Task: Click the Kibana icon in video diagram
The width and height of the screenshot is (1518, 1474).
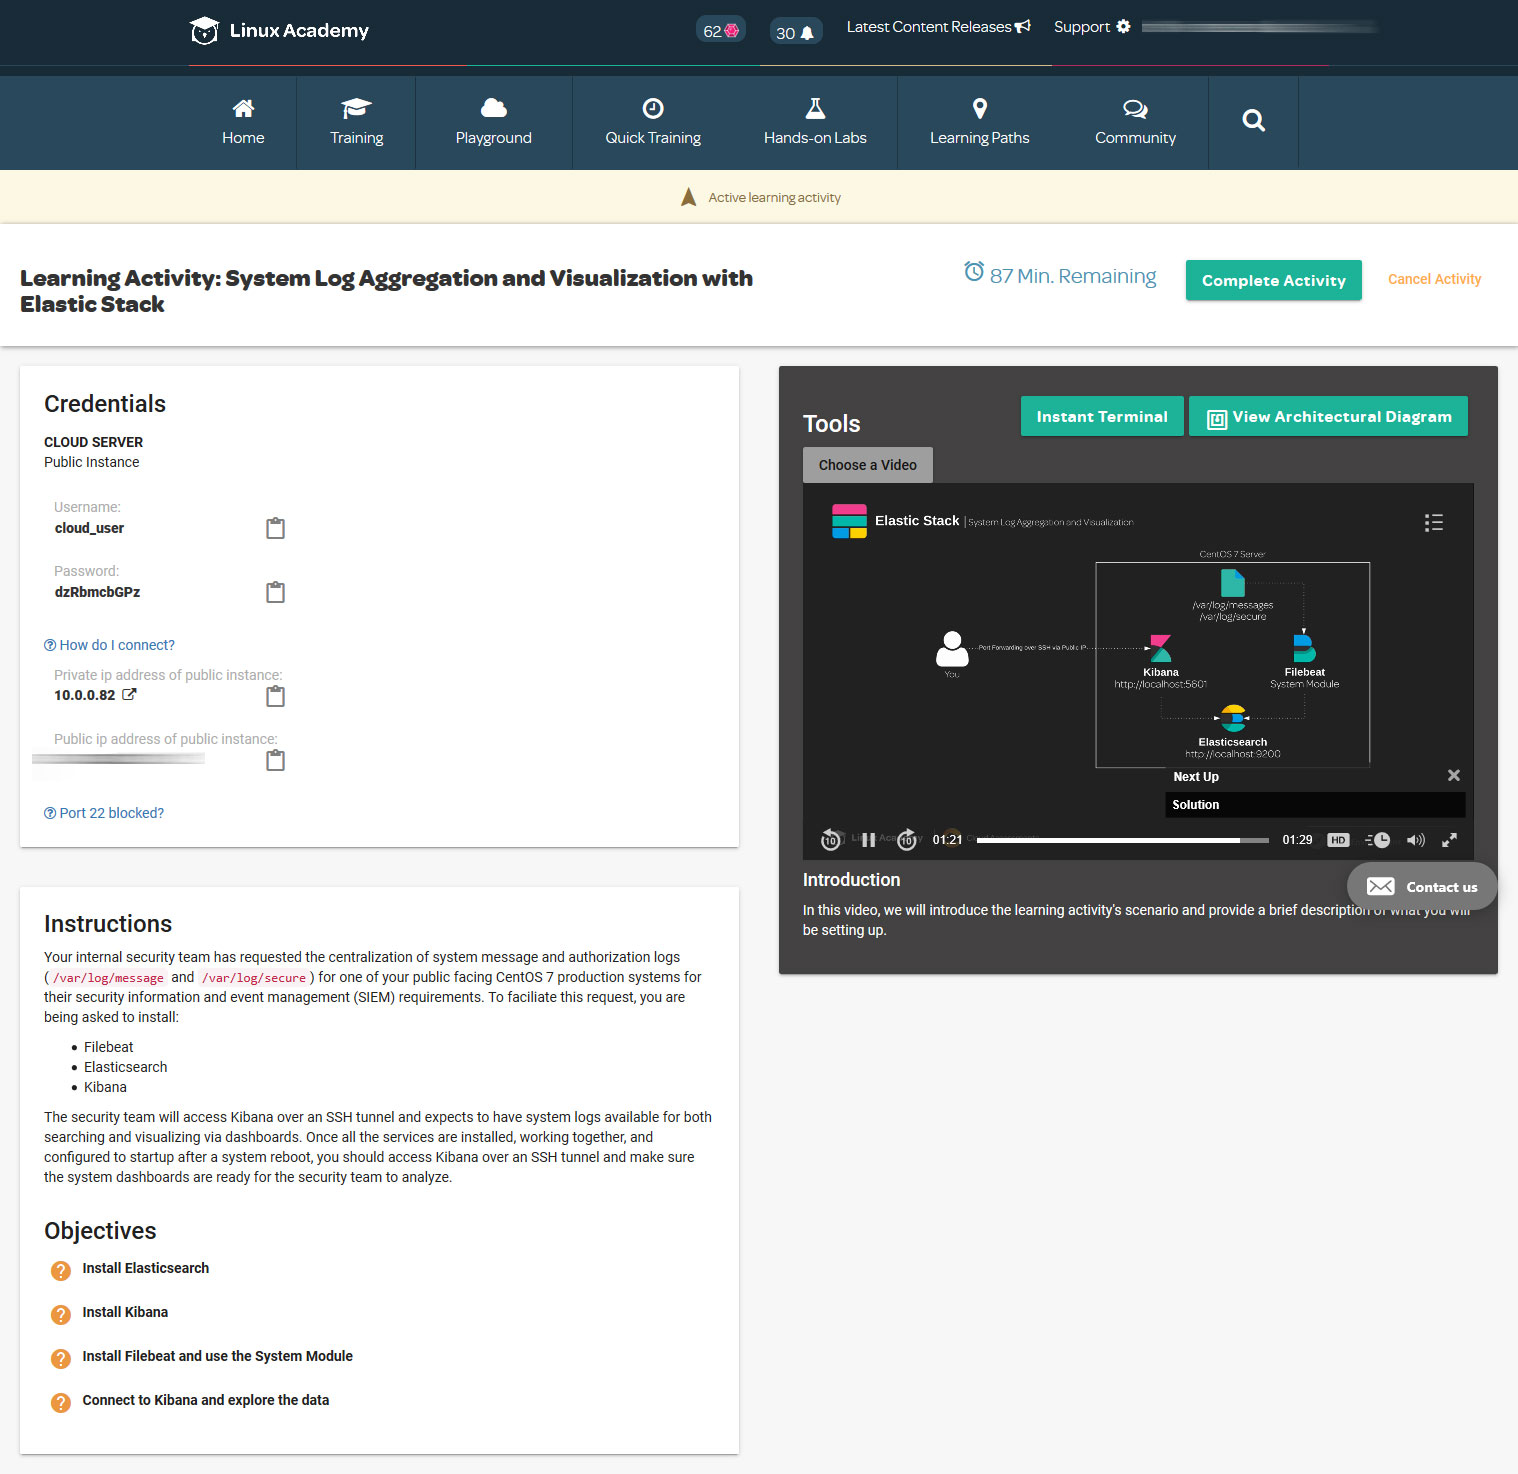Action: [x=1160, y=648]
